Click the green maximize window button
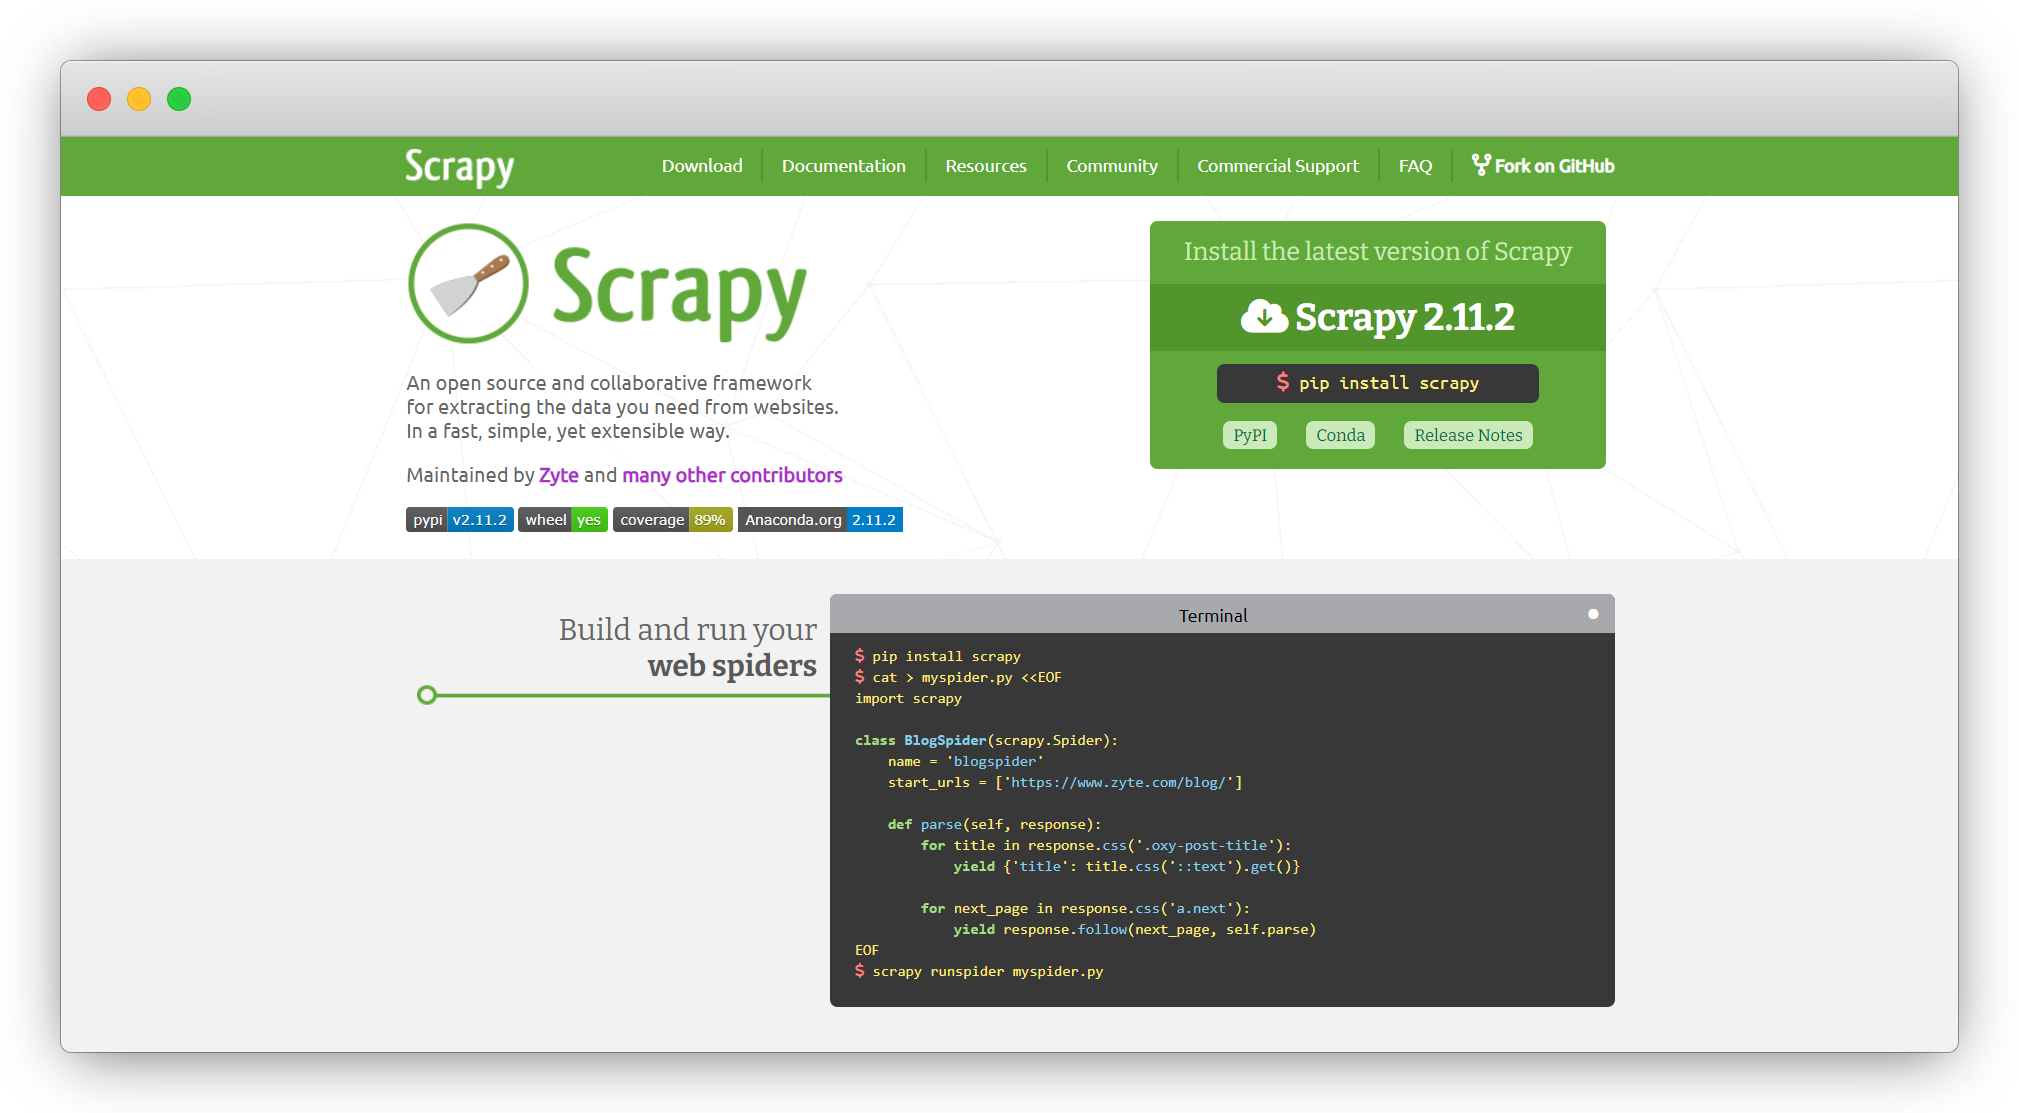The width and height of the screenshot is (2019, 1113). (179, 99)
